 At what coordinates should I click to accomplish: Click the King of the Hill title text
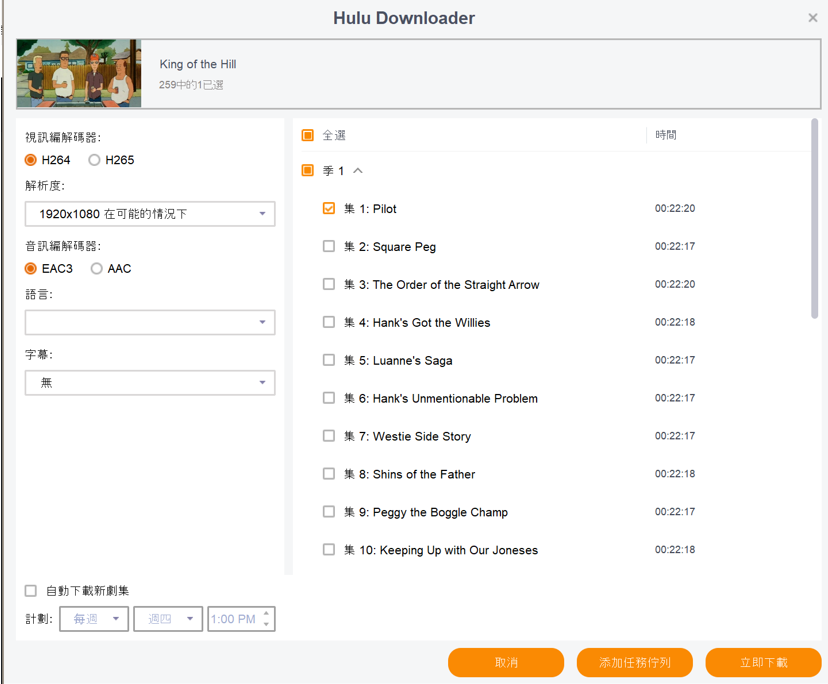tap(198, 64)
